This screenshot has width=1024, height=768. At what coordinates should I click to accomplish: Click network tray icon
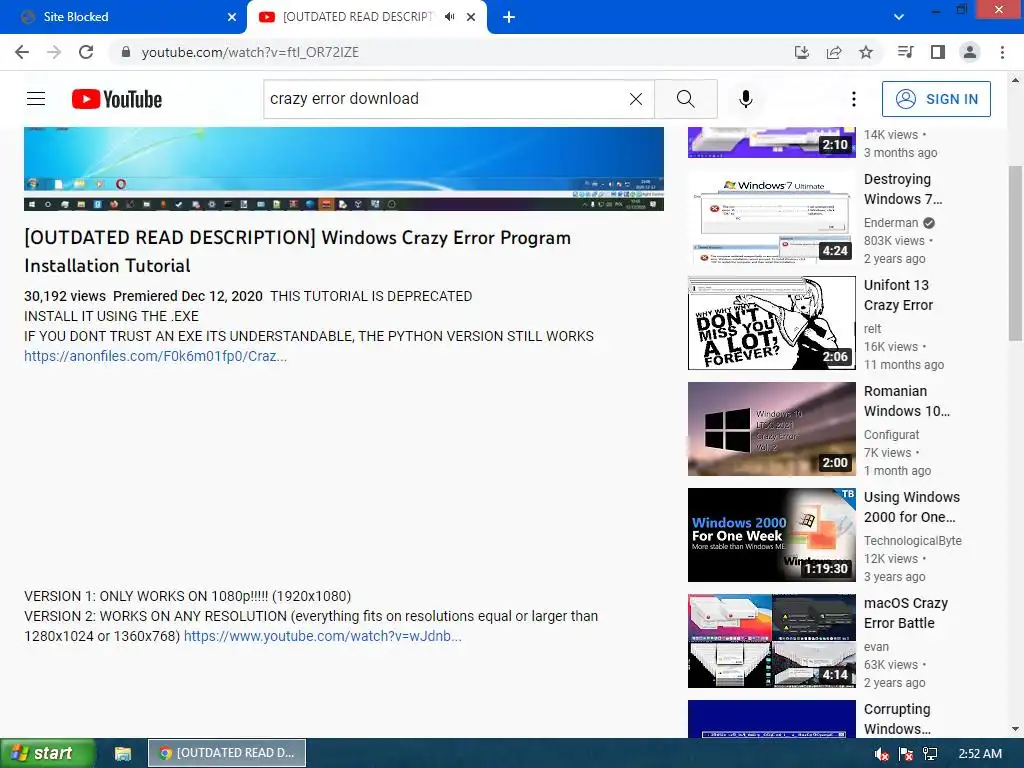(x=930, y=754)
